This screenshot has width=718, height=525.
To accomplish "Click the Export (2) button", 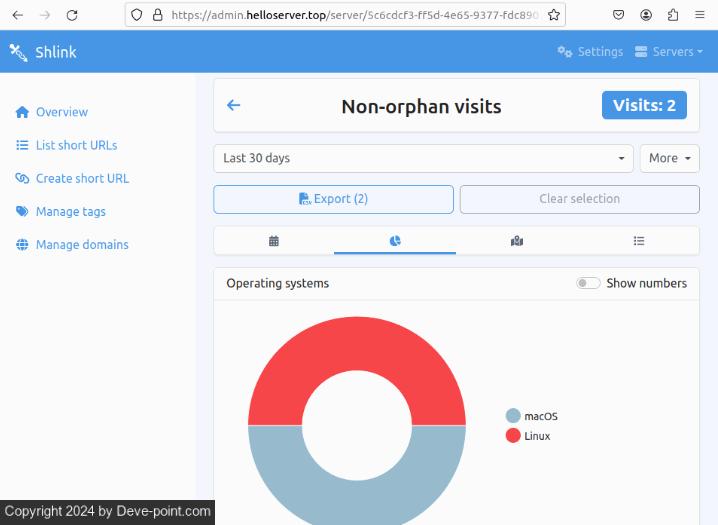I will coord(334,199).
